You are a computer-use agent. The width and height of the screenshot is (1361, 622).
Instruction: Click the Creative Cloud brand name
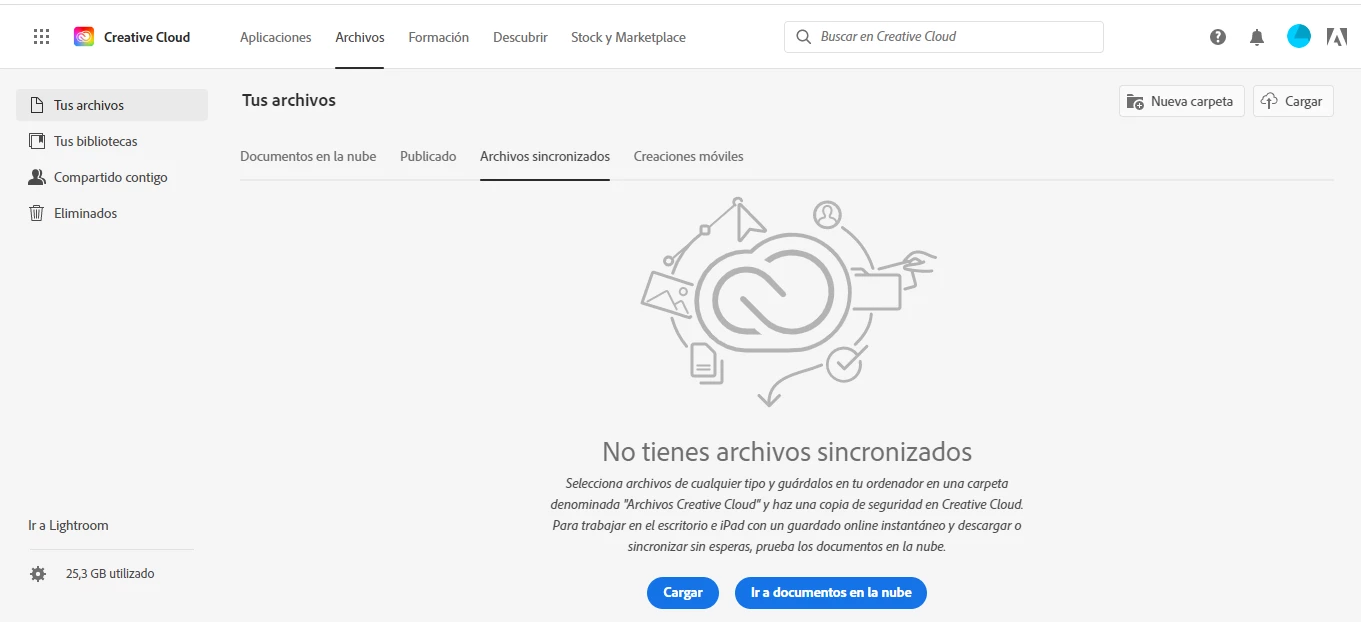click(x=147, y=37)
